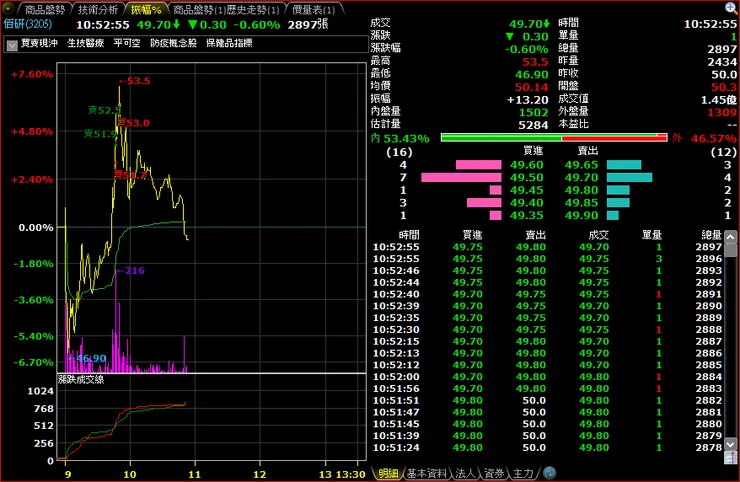Click the pink bid volume bar at 49.50

(461, 178)
